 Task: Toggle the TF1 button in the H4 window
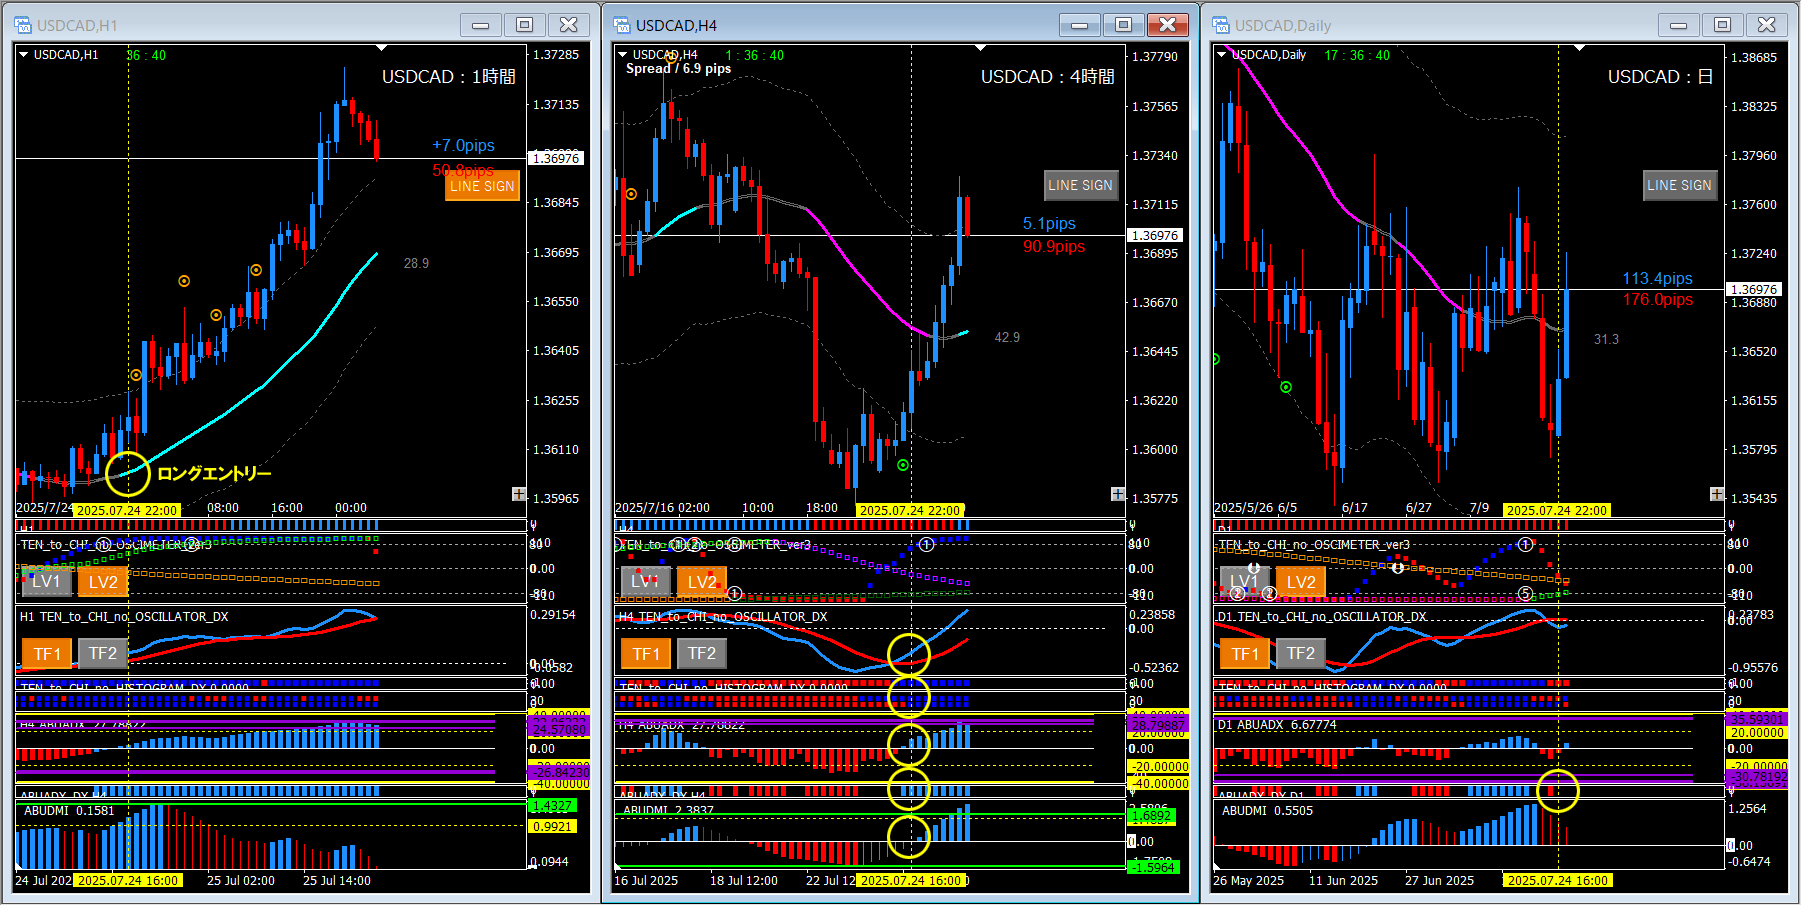pos(646,654)
